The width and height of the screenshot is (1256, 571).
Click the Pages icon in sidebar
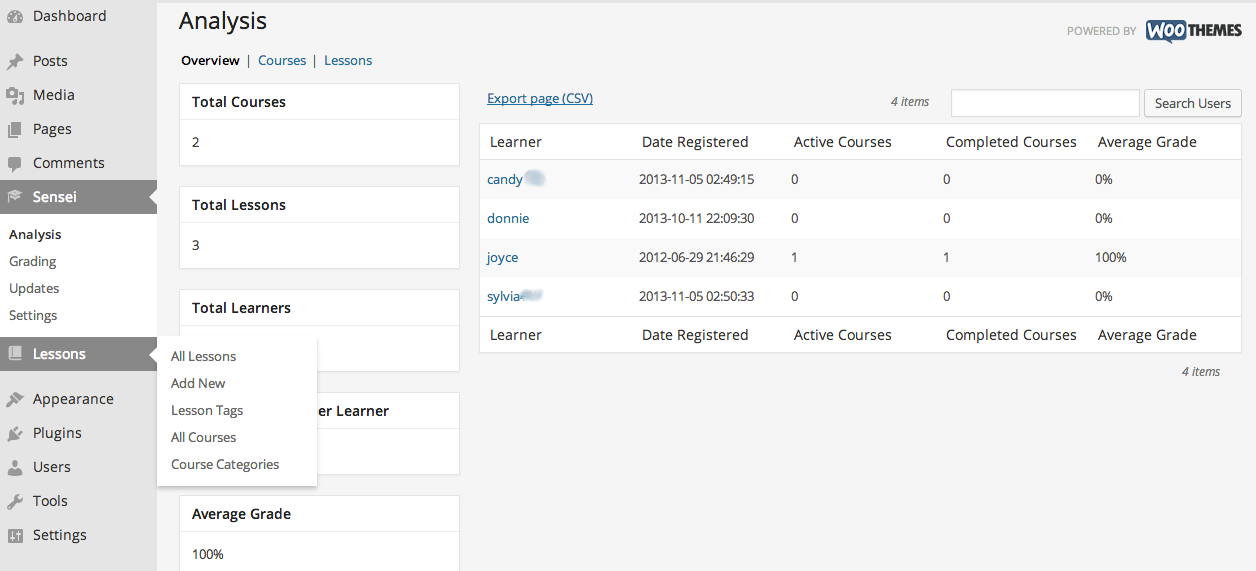pos(15,130)
